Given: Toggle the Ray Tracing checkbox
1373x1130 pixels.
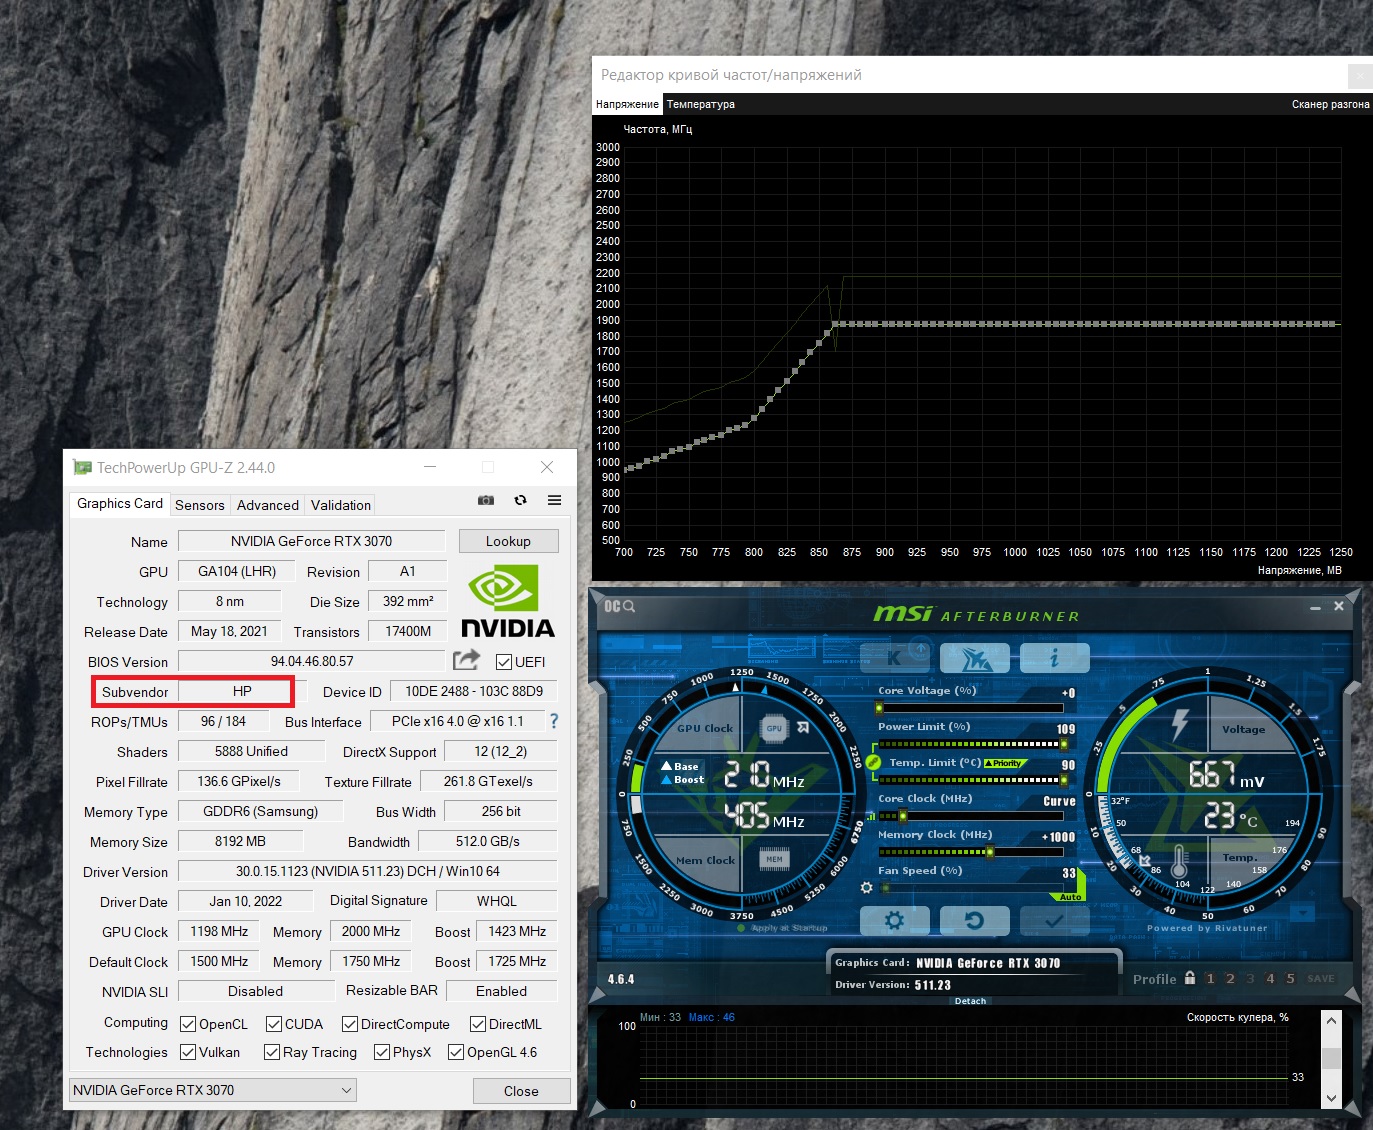Looking at the screenshot, I should point(272,1052).
